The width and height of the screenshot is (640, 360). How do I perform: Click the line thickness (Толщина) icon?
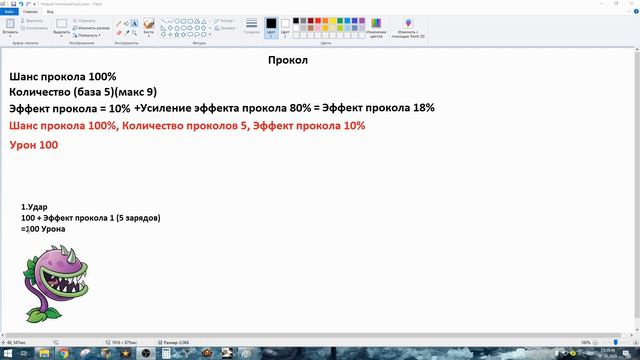[x=252, y=23]
